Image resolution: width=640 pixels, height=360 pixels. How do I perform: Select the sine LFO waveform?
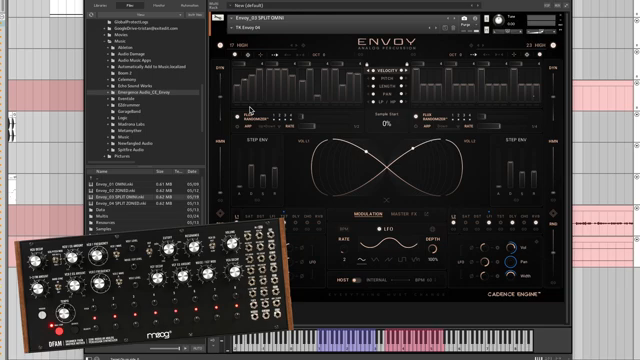(361, 260)
